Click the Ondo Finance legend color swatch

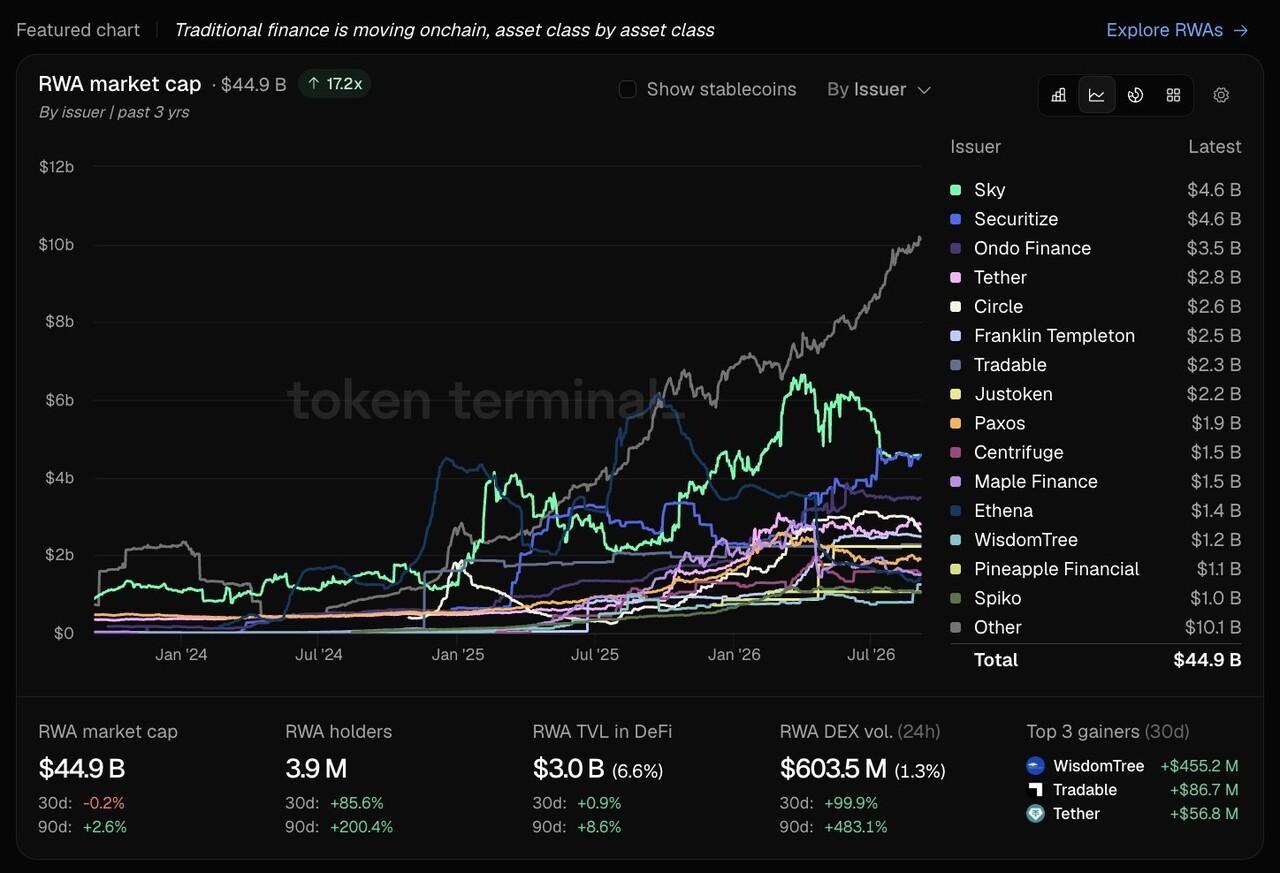pyautogui.click(x=956, y=248)
